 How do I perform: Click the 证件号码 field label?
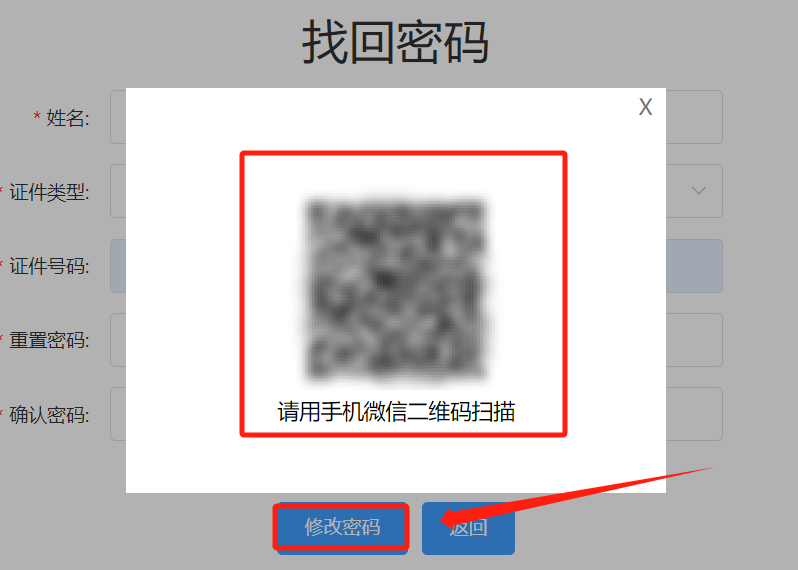[x=49, y=266]
